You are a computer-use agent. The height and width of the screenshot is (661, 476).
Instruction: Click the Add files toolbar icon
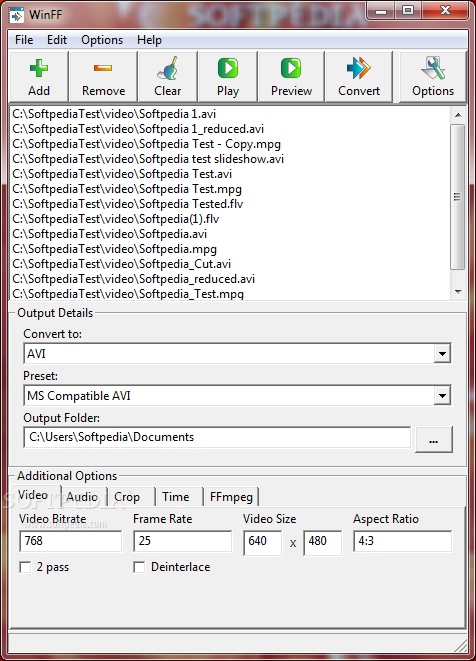39,68
